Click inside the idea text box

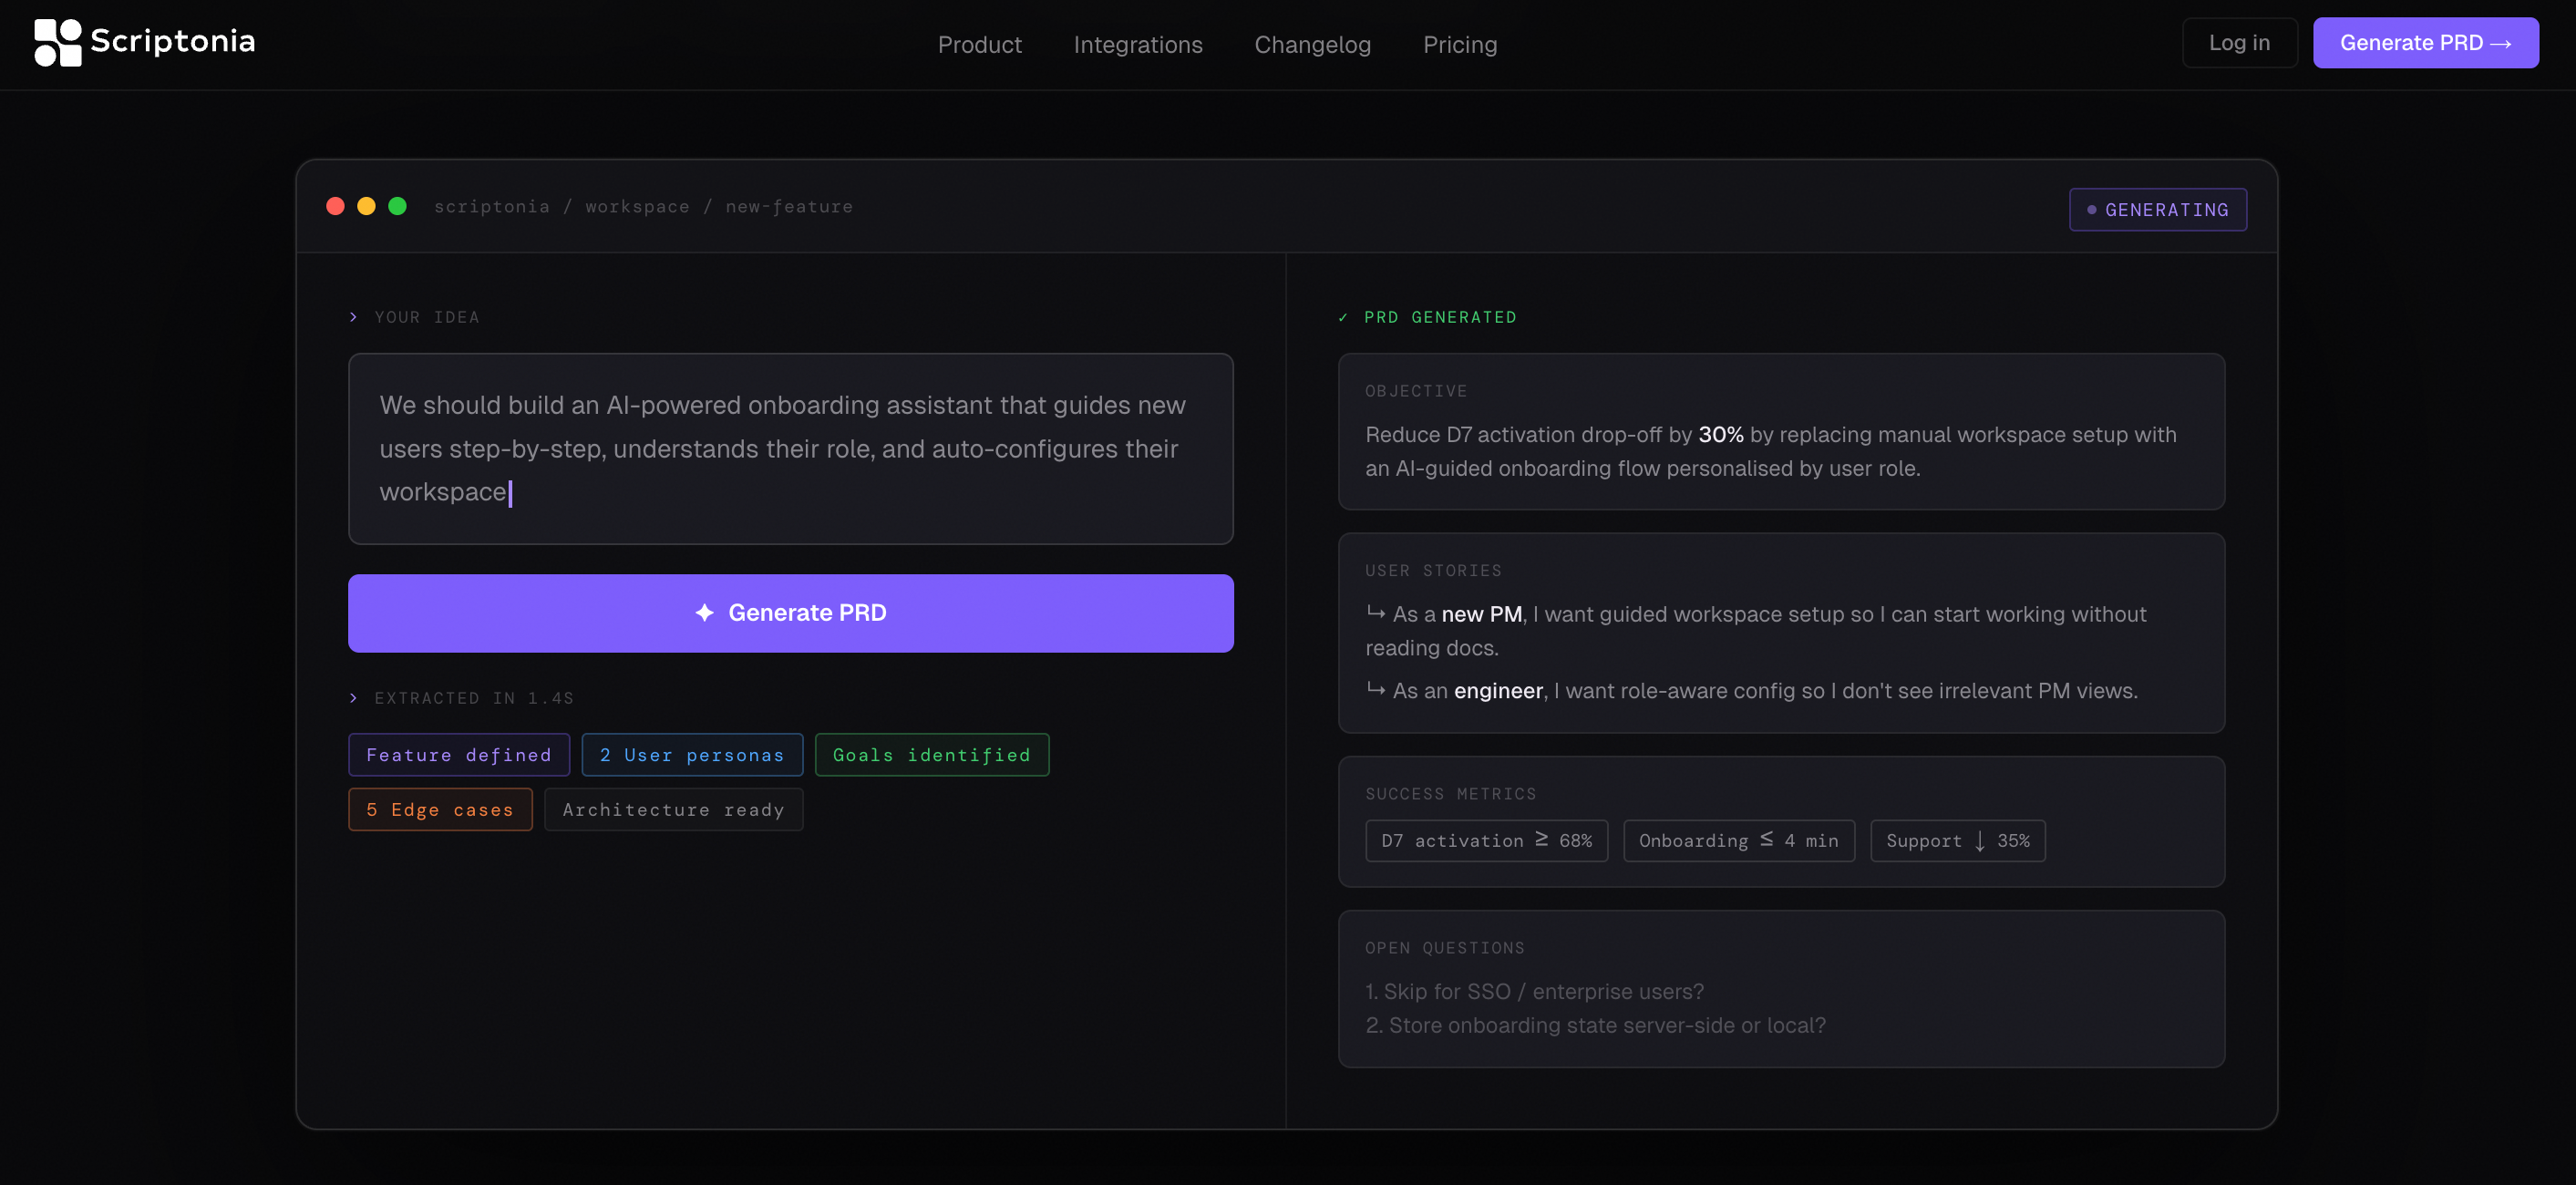point(790,449)
